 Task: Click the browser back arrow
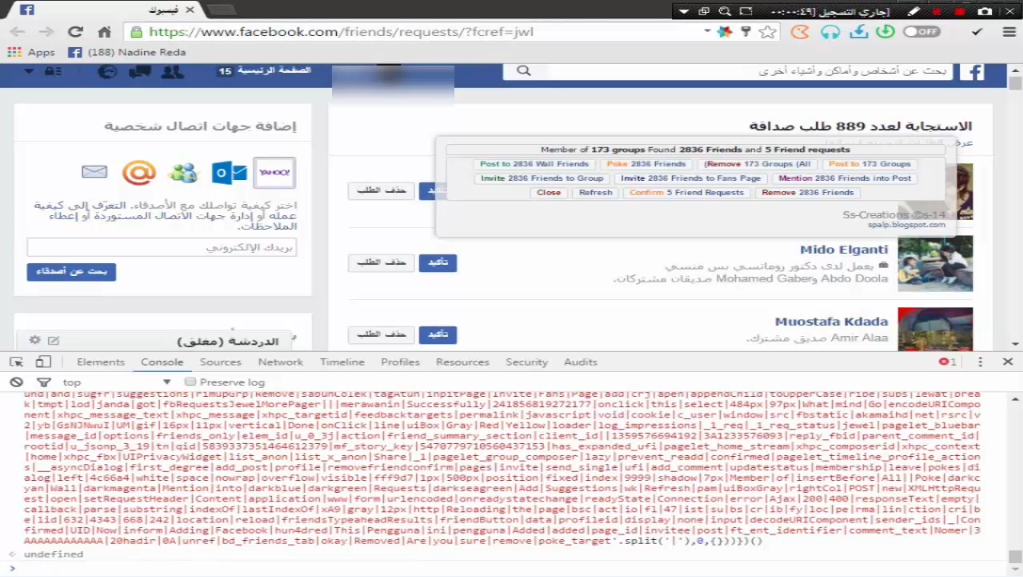pyautogui.click(x=18, y=31)
